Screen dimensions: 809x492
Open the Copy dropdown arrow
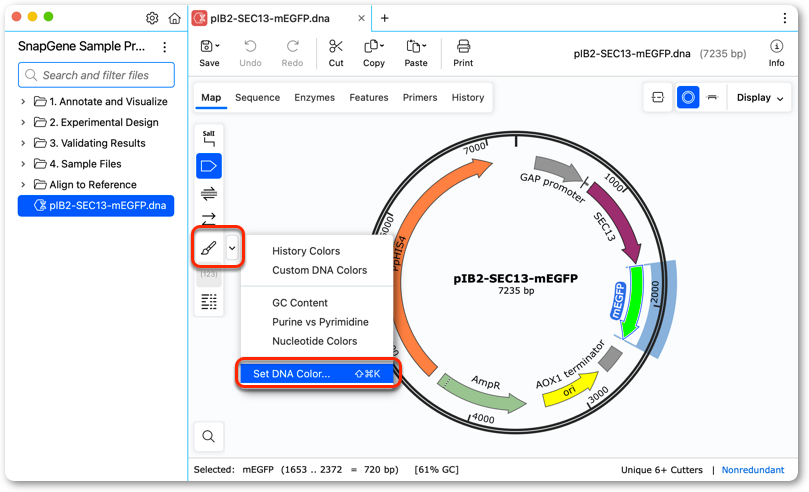click(x=382, y=46)
